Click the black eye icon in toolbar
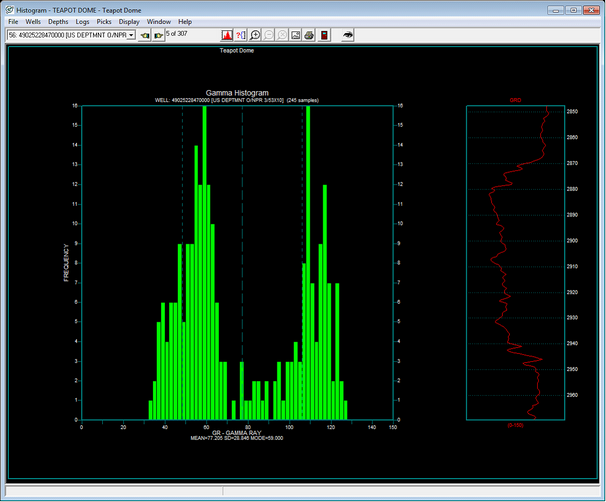Viewport: 606px width, 502px height. tap(347, 35)
